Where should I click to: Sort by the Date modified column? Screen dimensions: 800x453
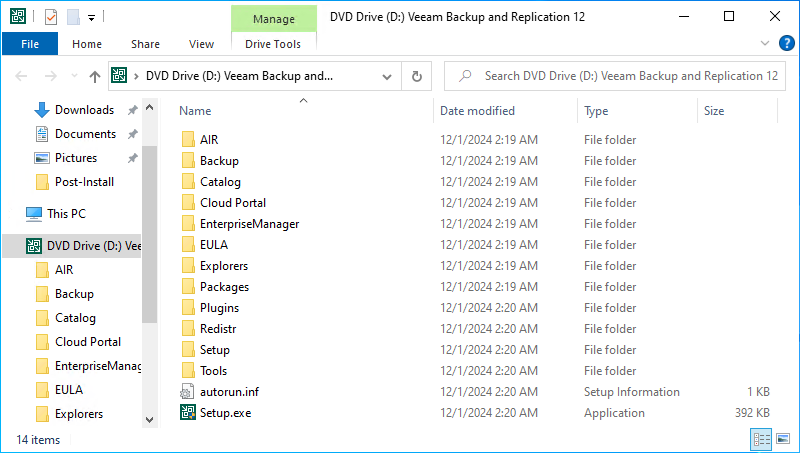point(478,111)
